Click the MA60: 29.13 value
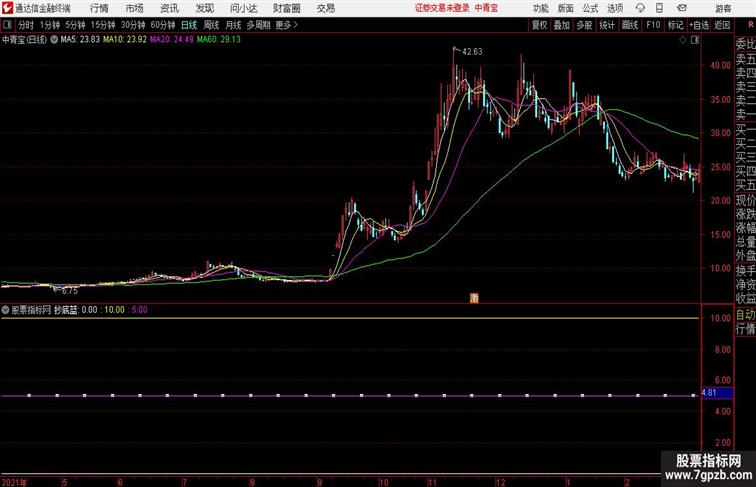Viewport: 756px width, 487px height. click(218, 40)
